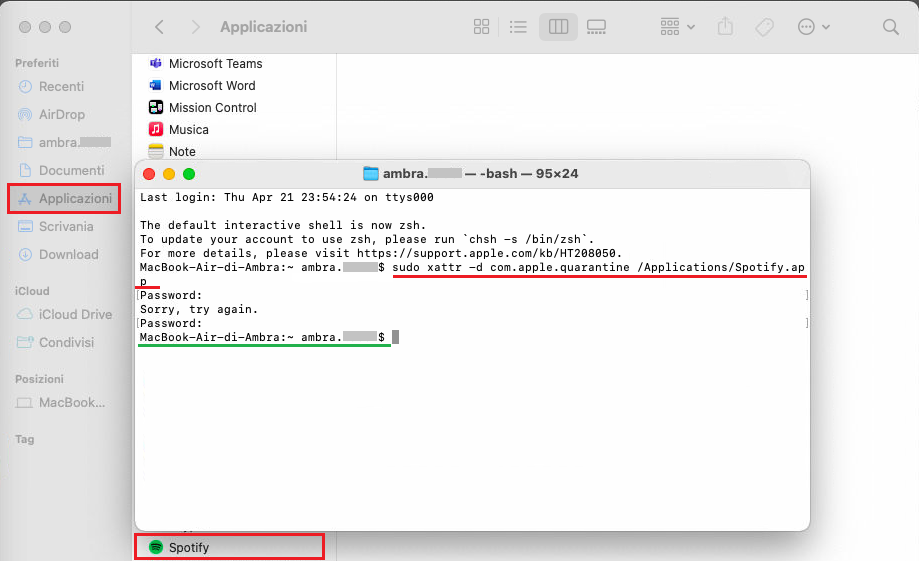The height and width of the screenshot is (561, 919).
Task: Open Recenti in the sidebar
Action: click(x=63, y=87)
